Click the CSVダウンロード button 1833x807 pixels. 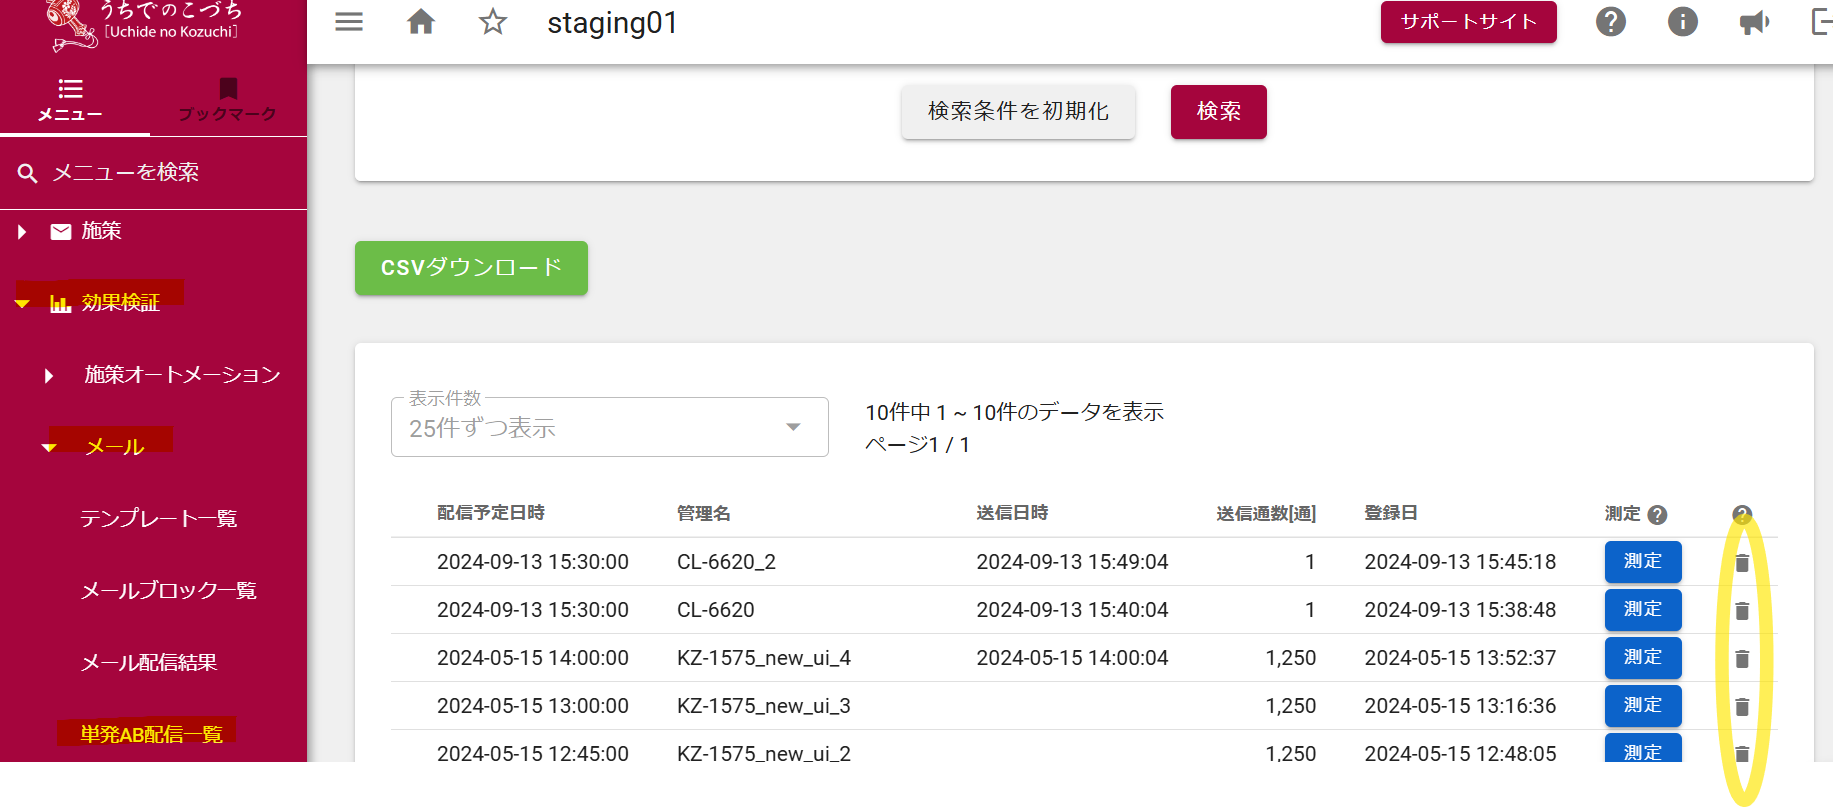tap(471, 268)
